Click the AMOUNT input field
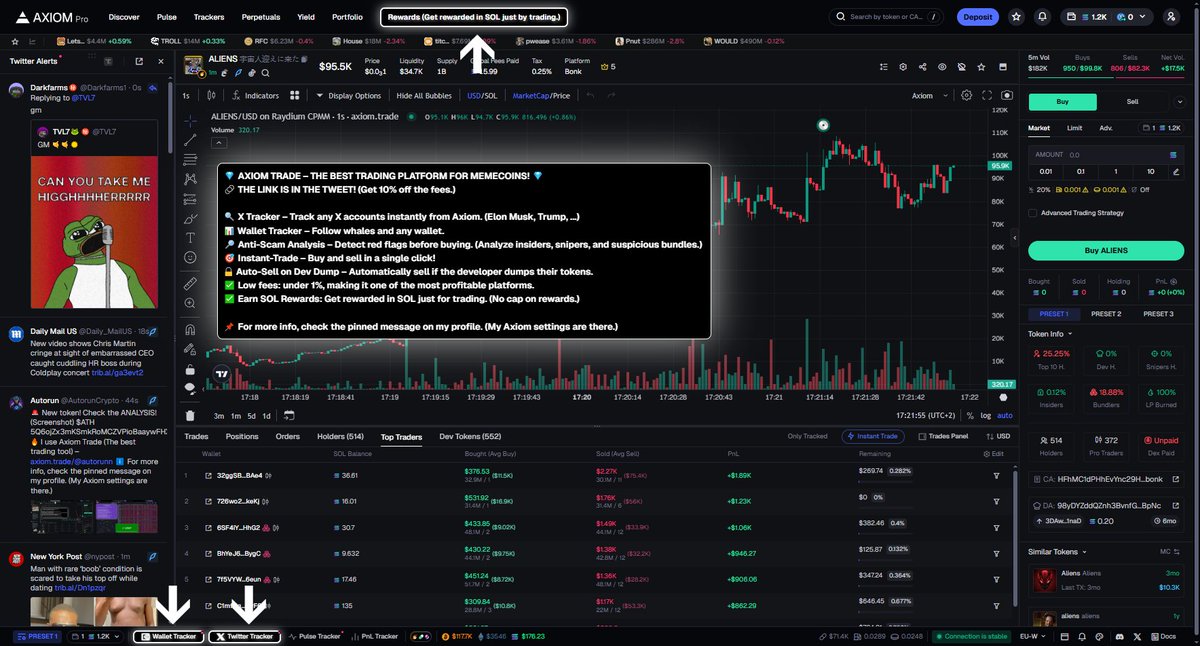 [1105, 155]
